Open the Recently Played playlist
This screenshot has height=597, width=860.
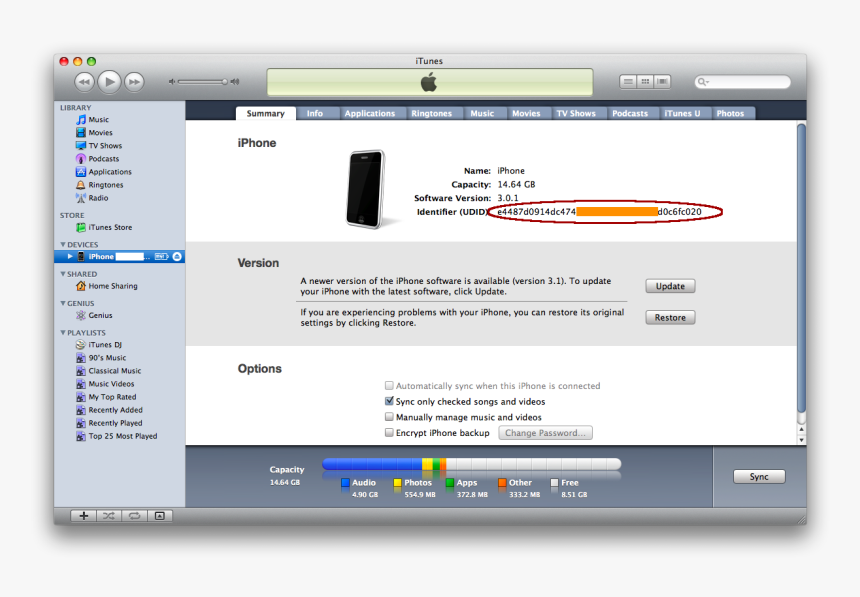109,424
